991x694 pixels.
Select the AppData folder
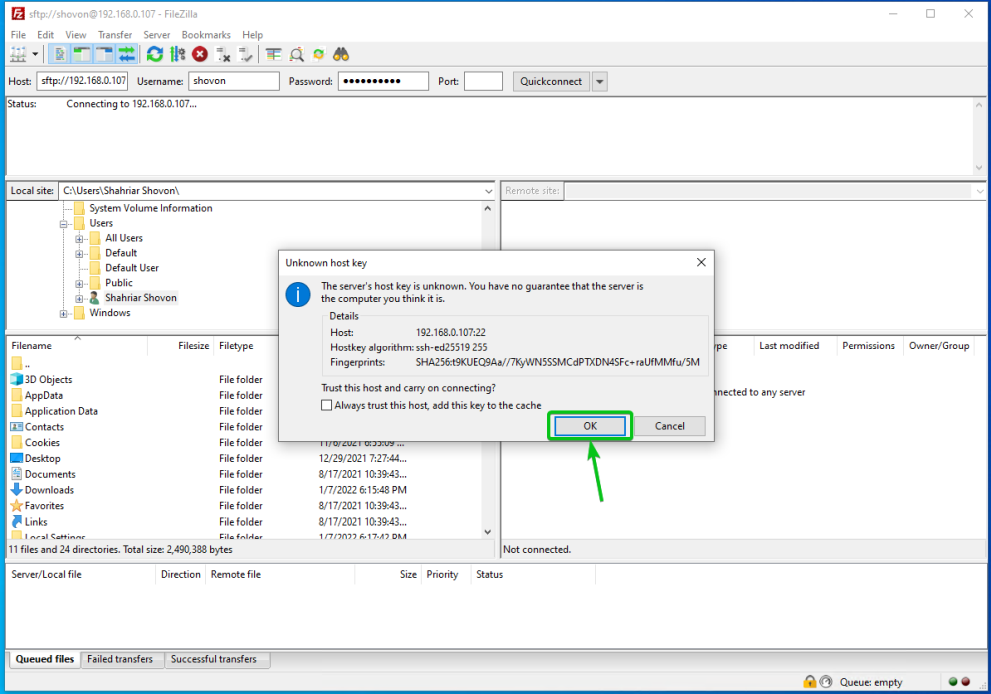pyautogui.click(x=44, y=395)
